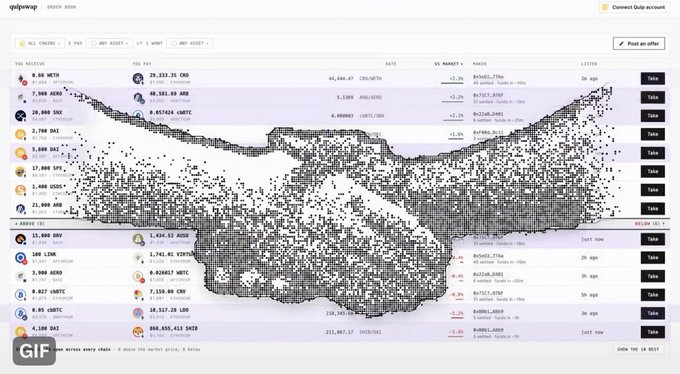Viewport: 680px width, 374px height.
Task: Take the 15,000 DRV offer
Action: click(x=653, y=239)
